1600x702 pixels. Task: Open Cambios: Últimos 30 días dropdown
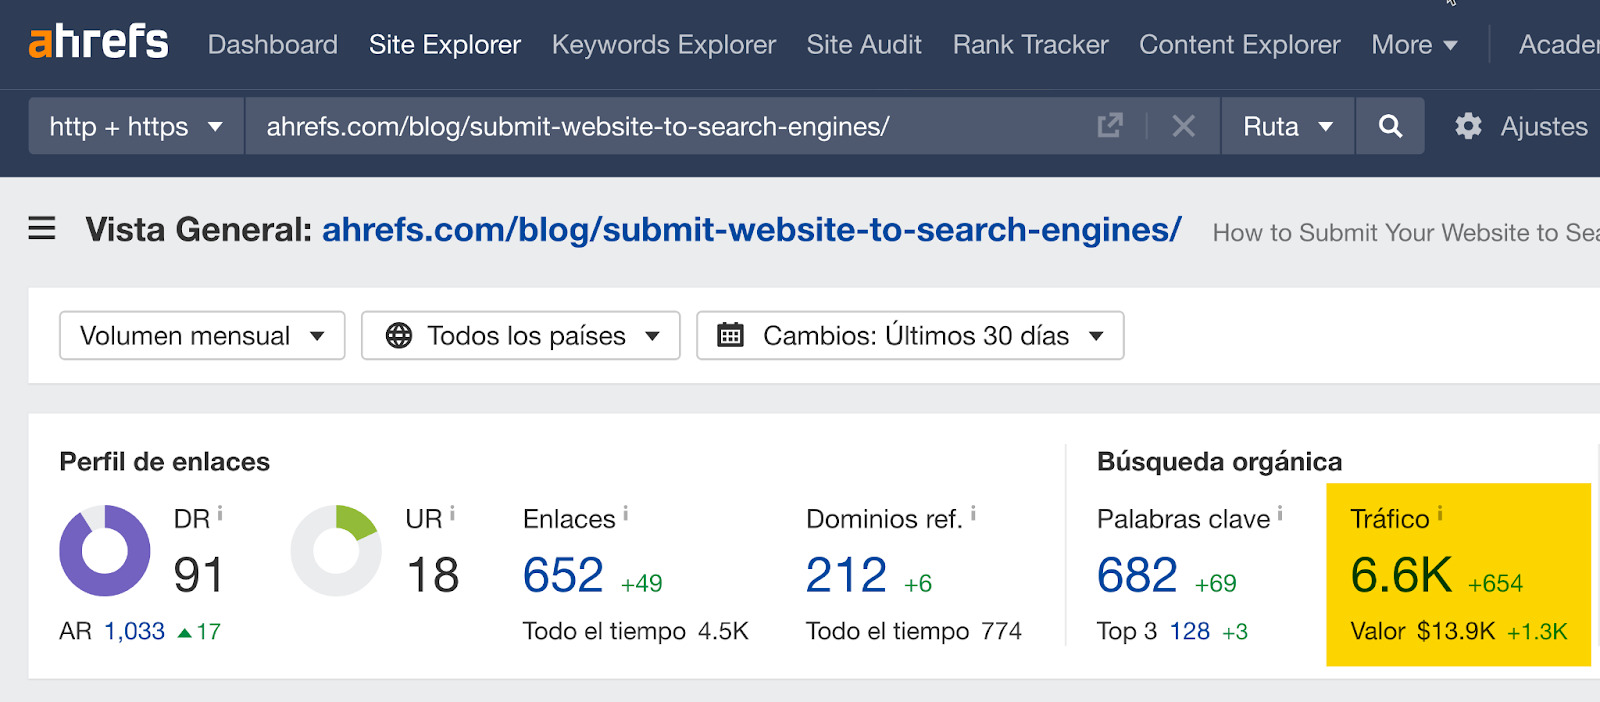[910, 336]
